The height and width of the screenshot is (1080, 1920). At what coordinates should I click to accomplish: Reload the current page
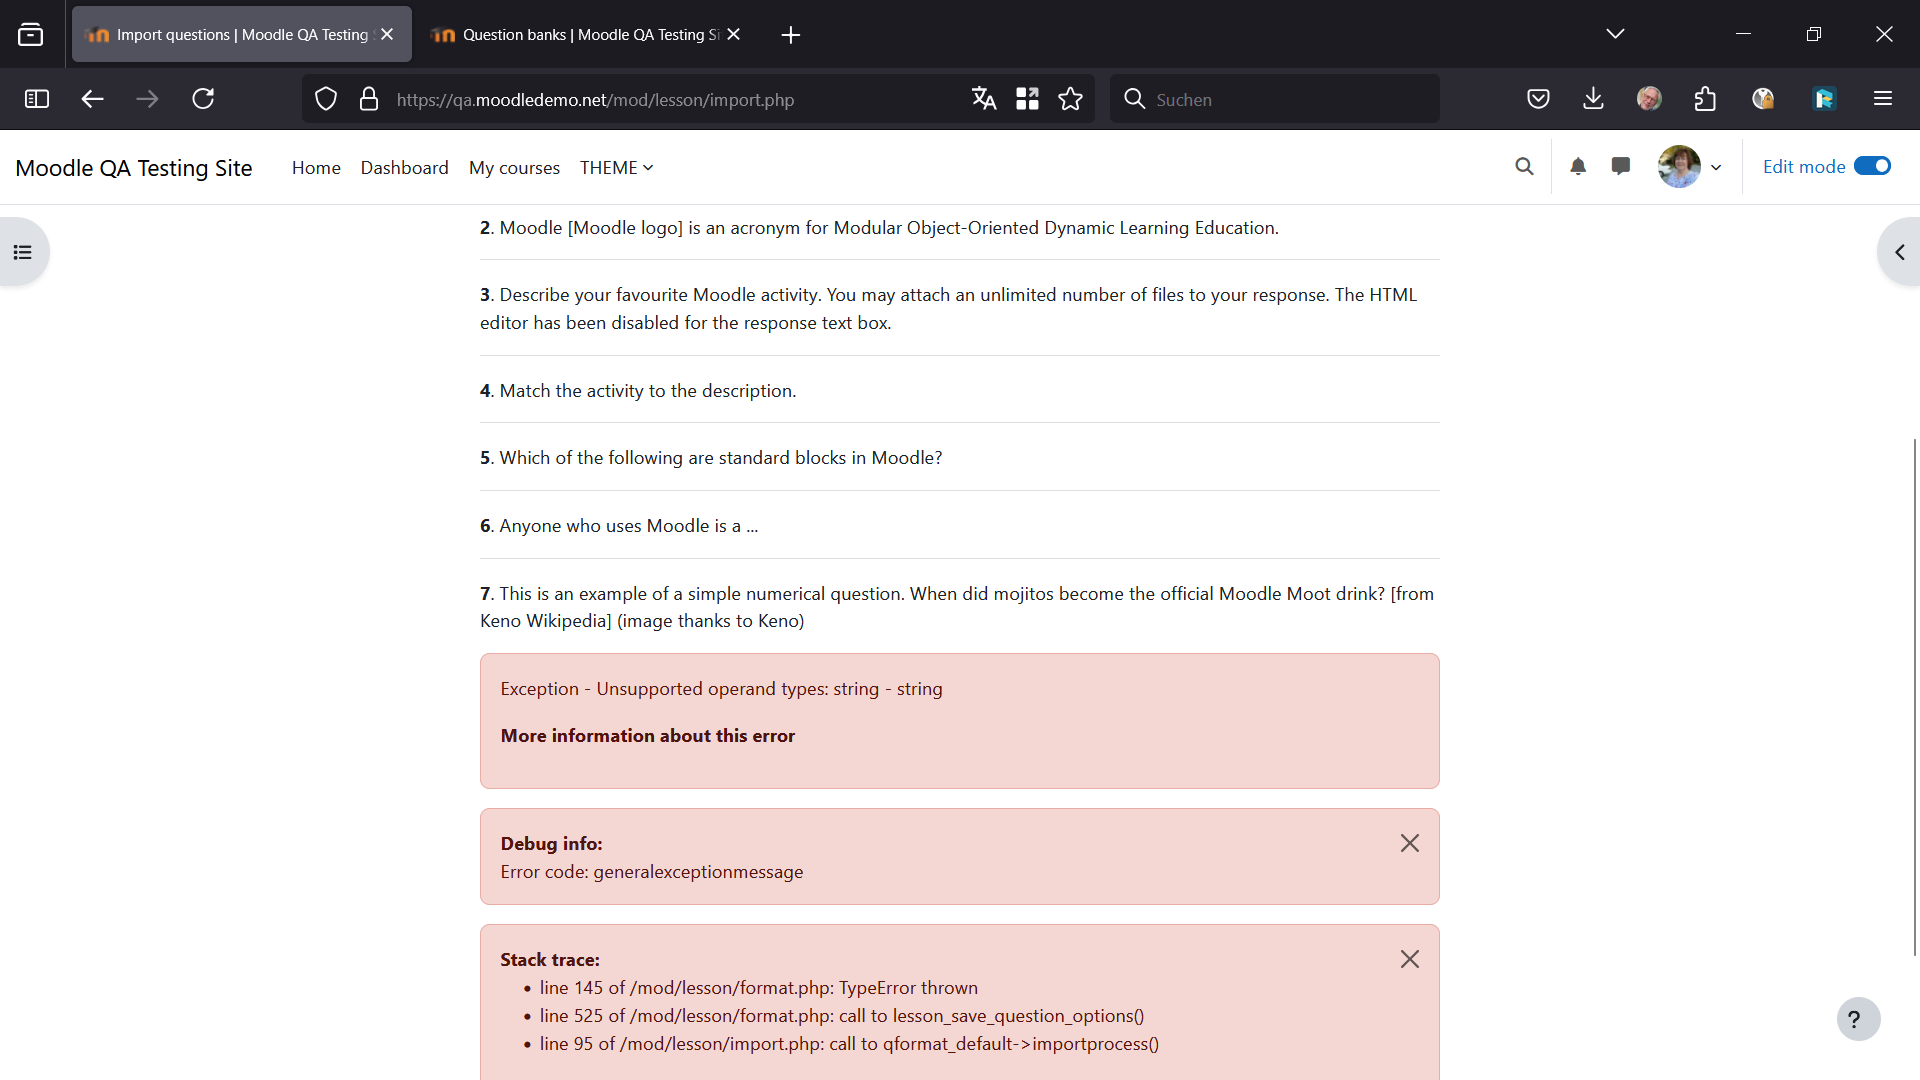point(203,99)
